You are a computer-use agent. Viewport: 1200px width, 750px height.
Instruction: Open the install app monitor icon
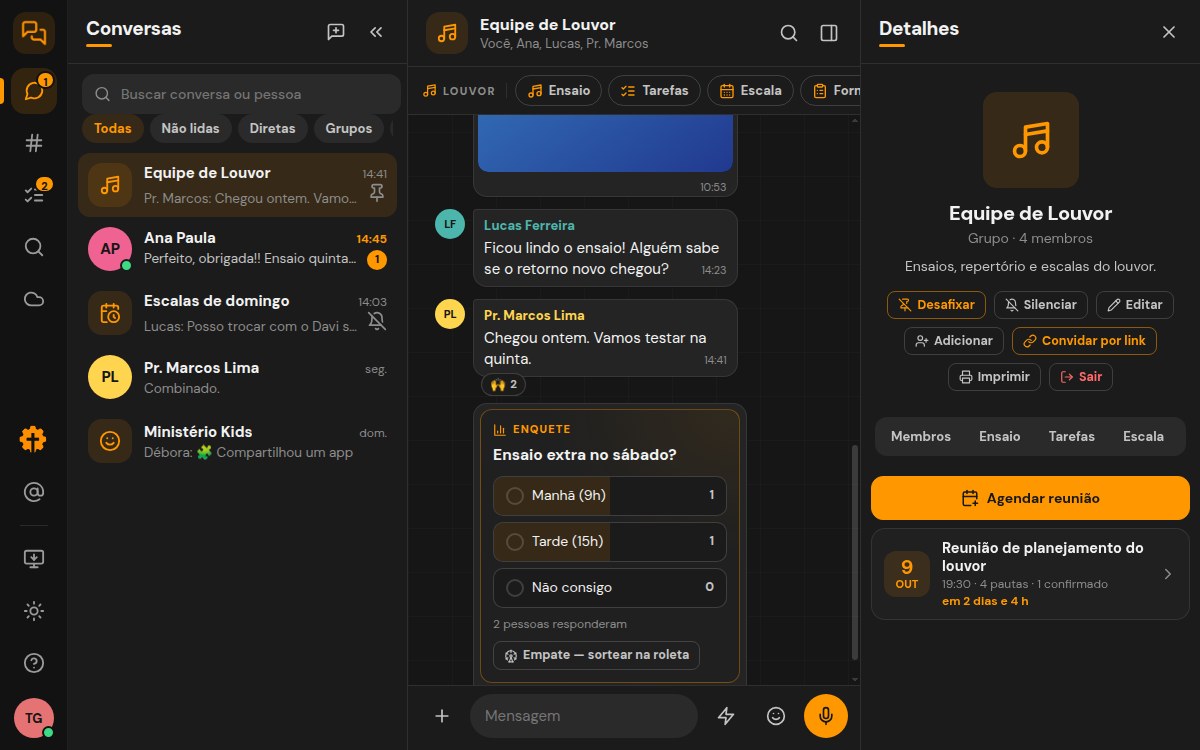(34, 558)
